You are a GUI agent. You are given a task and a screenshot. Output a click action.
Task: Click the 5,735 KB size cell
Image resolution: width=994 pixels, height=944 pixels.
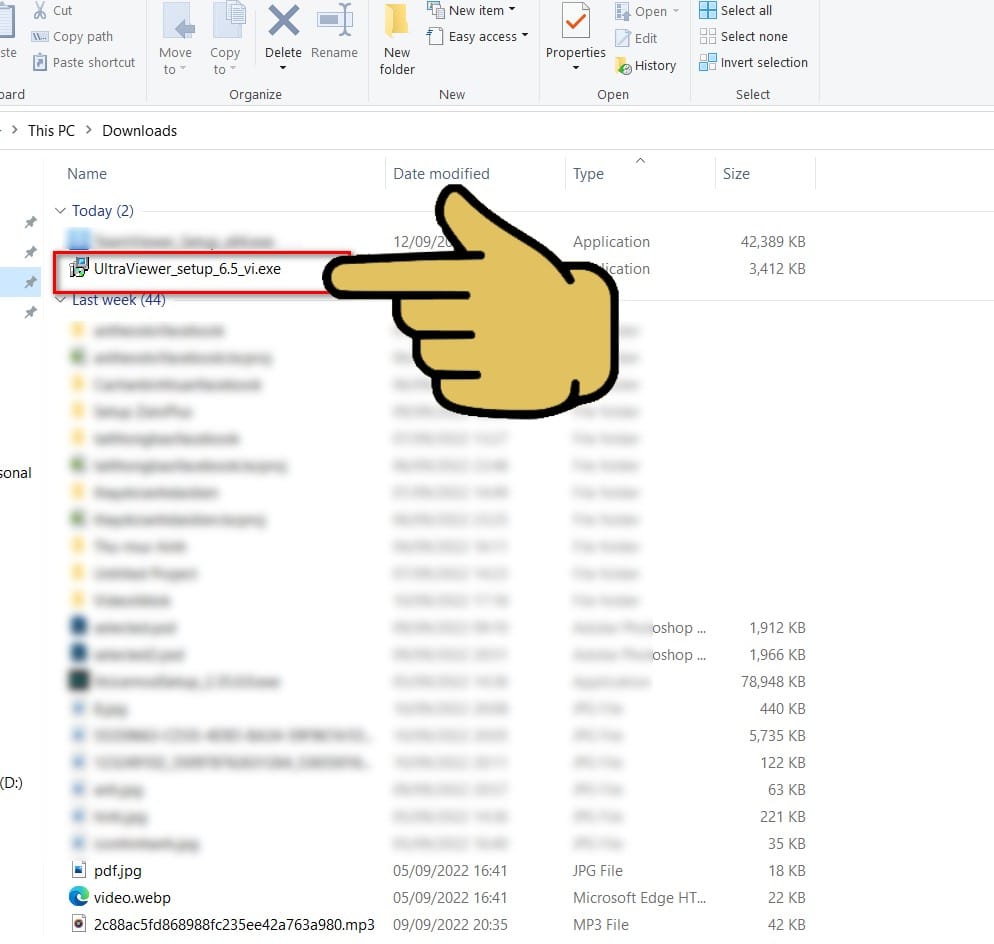[777, 735]
